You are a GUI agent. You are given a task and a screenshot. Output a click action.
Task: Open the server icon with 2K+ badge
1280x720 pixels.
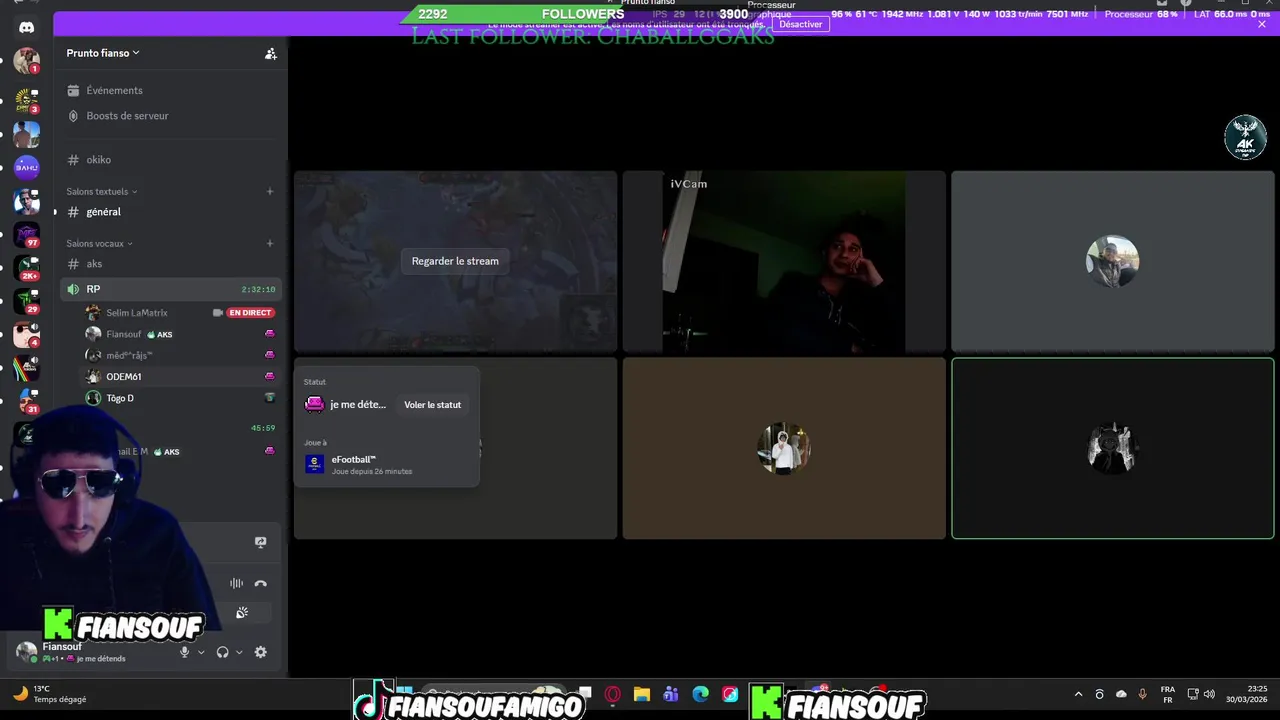click(x=27, y=268)
